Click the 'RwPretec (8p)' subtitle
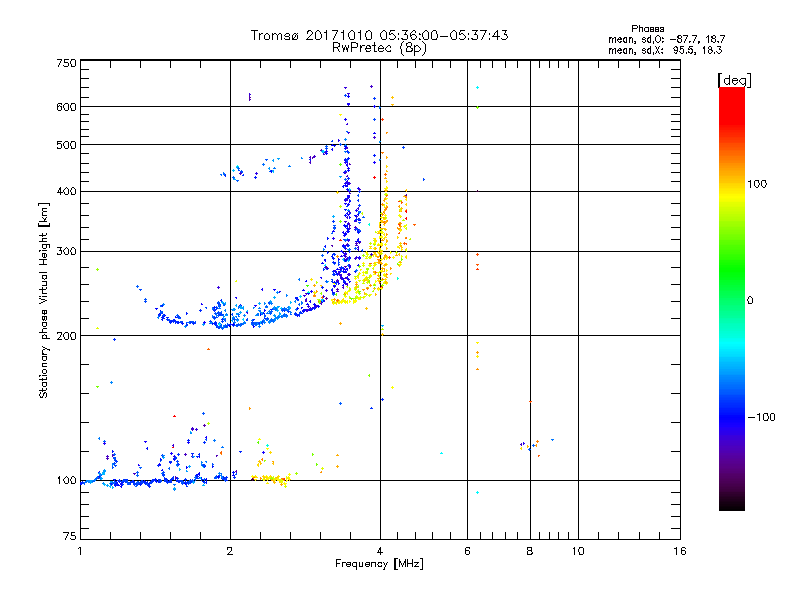This screenshot has width=800, height=600. click(379, 48)
